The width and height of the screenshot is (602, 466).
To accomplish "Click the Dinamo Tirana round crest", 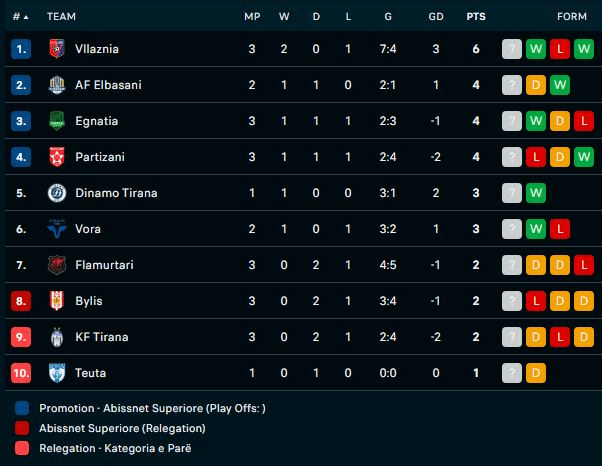I will (57, 193).
